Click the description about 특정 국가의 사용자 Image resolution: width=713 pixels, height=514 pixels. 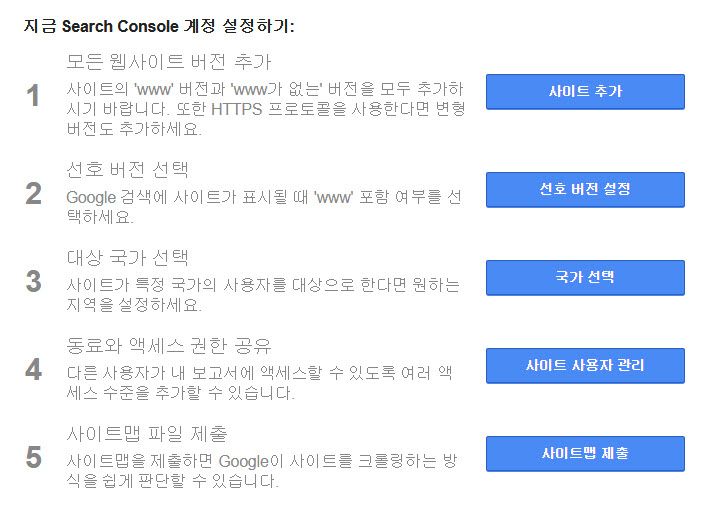click(263, 295)
